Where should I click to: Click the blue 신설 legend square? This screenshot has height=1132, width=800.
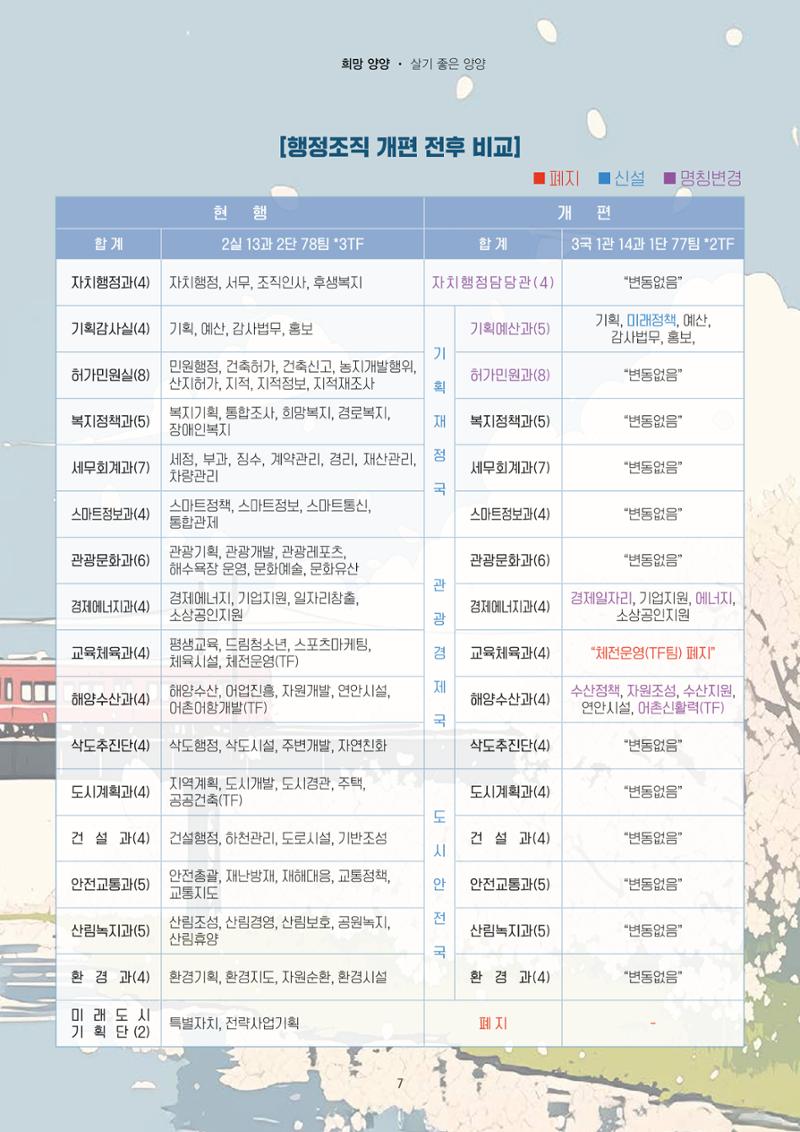pos(604,178)
